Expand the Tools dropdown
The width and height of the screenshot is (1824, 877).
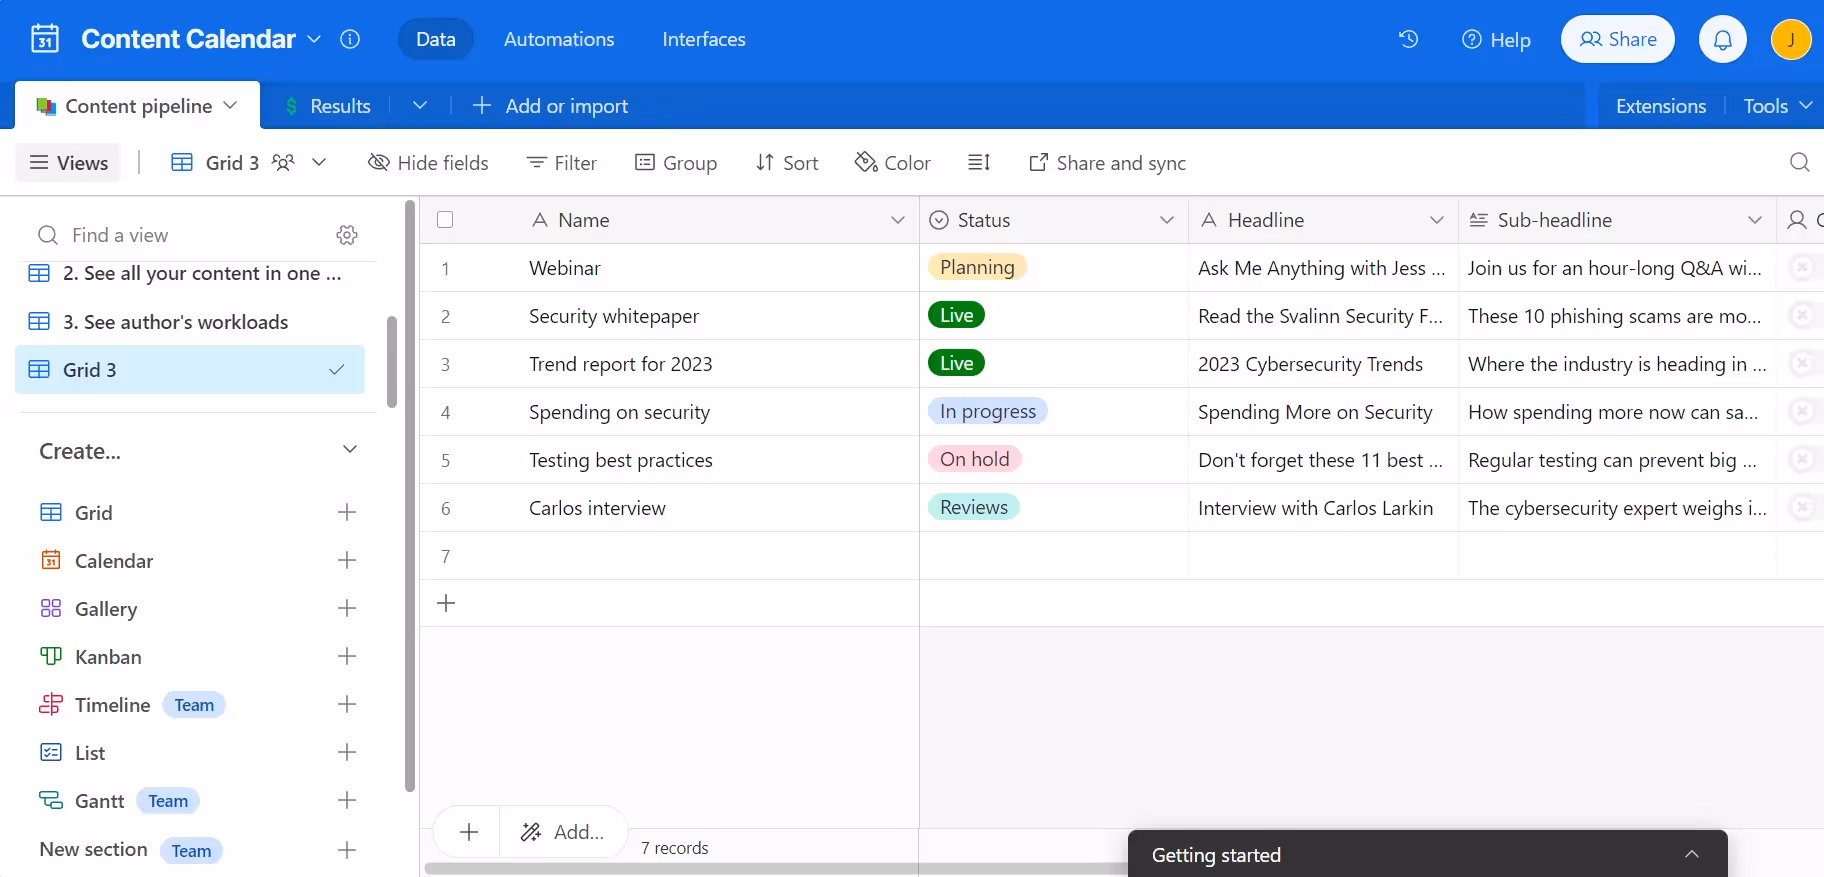coord(1777,106)
